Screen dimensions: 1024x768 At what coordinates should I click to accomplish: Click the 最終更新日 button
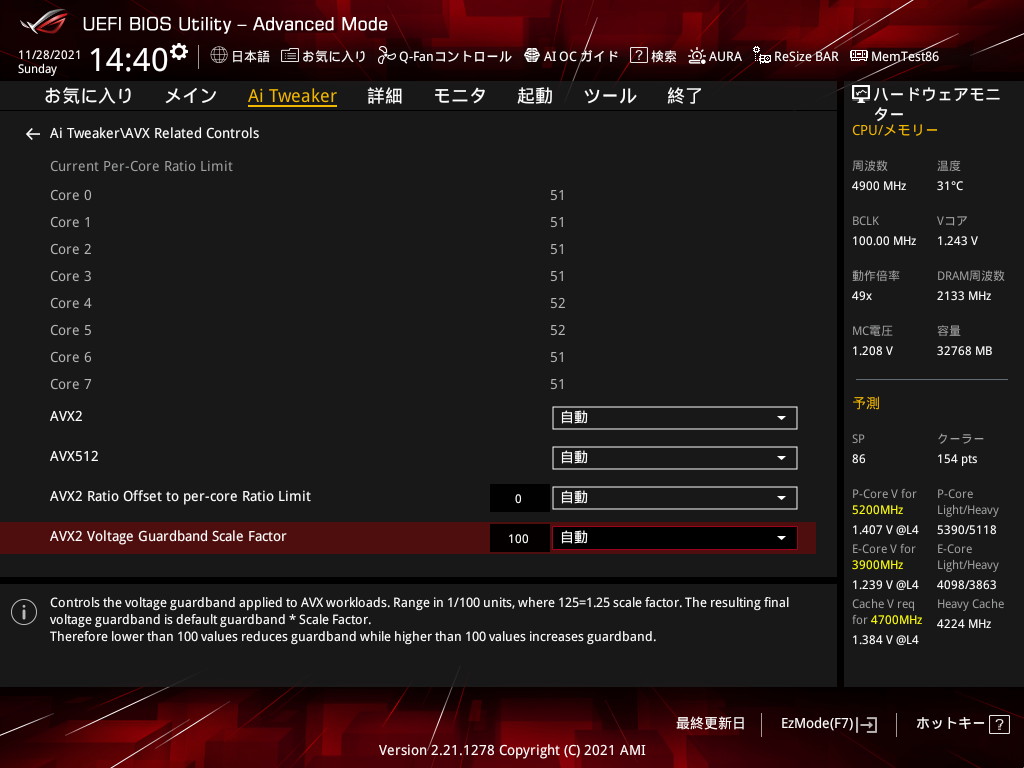point(711,723)
